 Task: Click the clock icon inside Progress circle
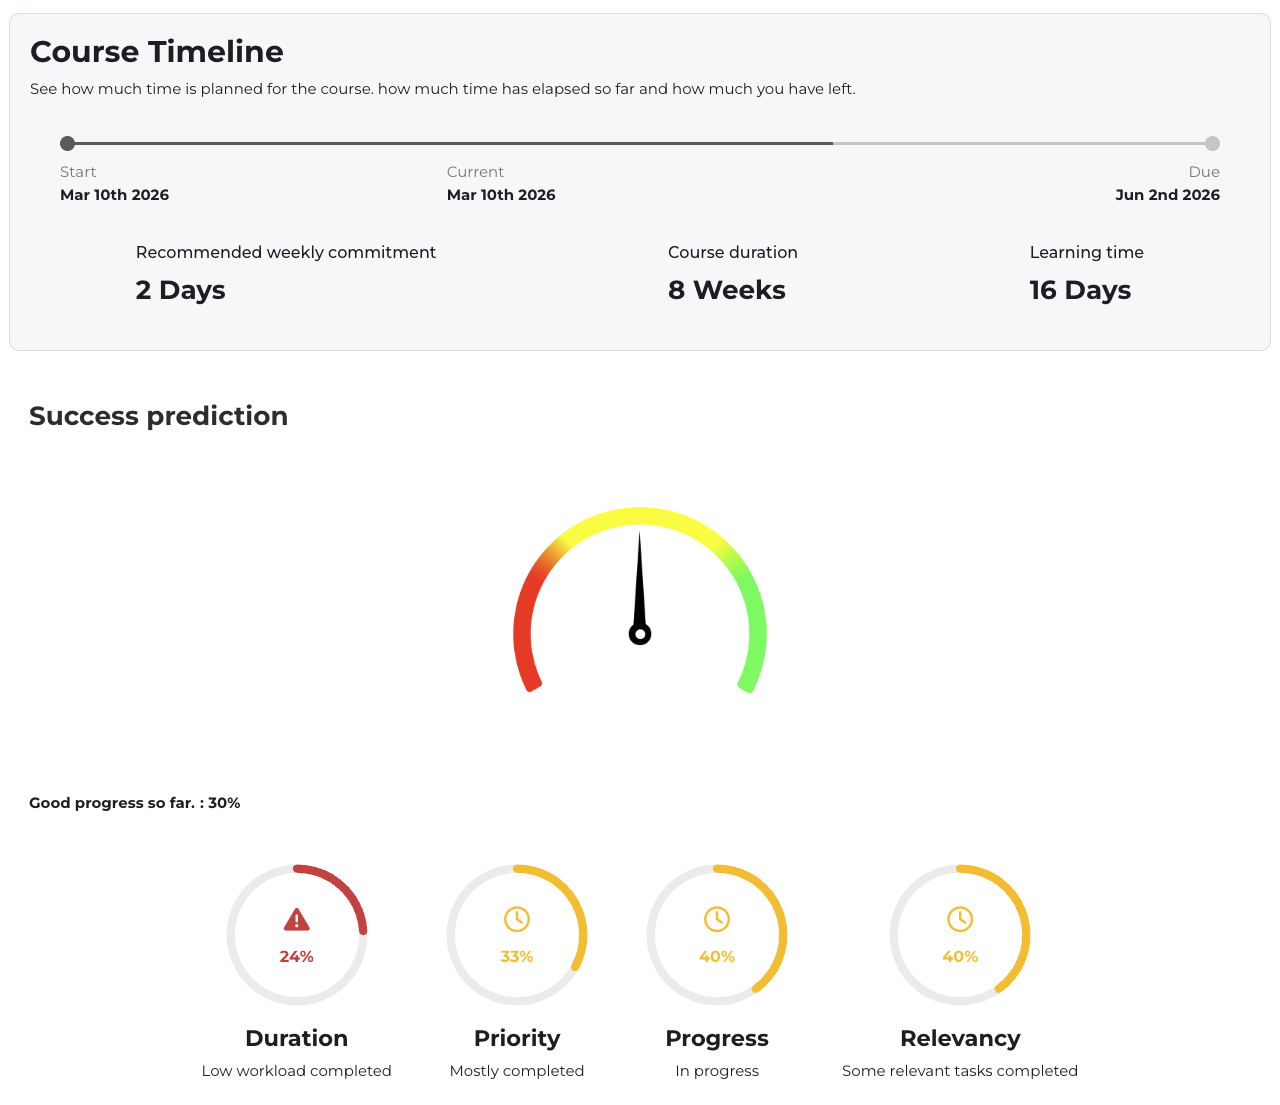[717, 917]
